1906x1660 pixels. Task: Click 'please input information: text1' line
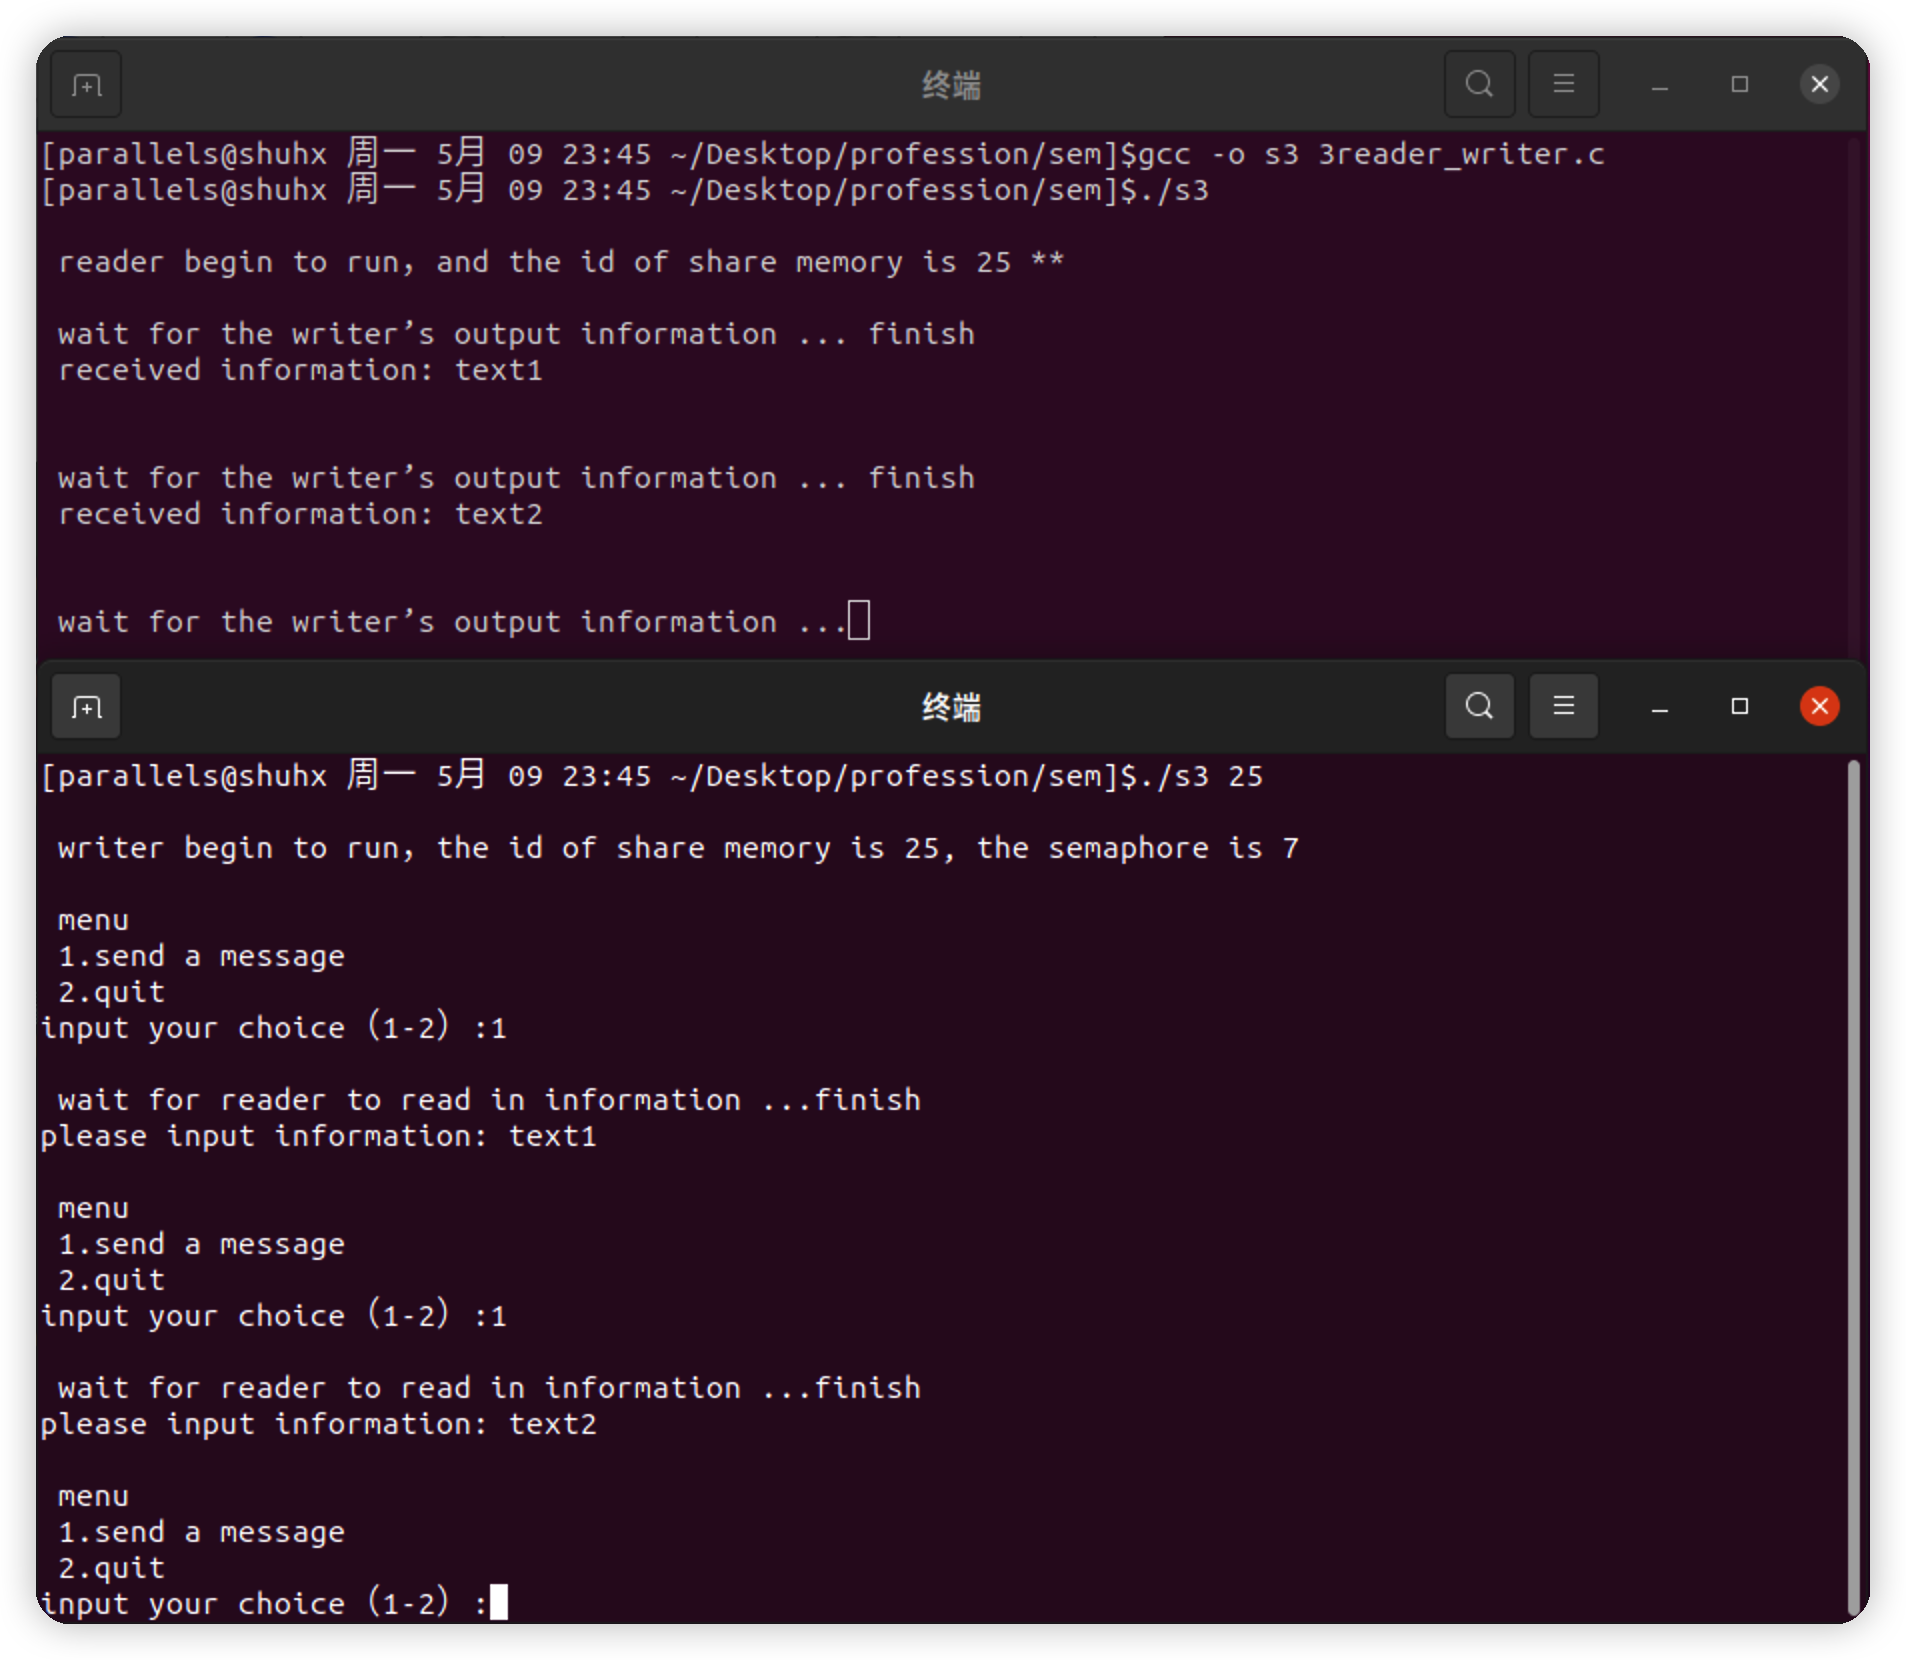point(318,1136)
